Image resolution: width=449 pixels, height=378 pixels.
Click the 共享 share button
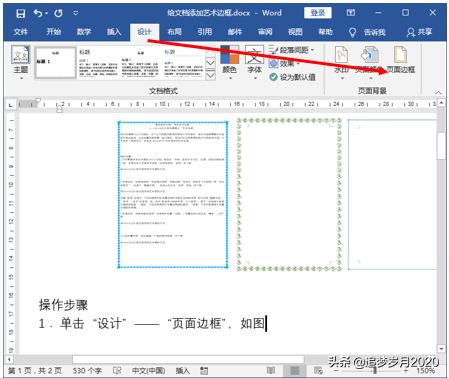pos(419,32)
